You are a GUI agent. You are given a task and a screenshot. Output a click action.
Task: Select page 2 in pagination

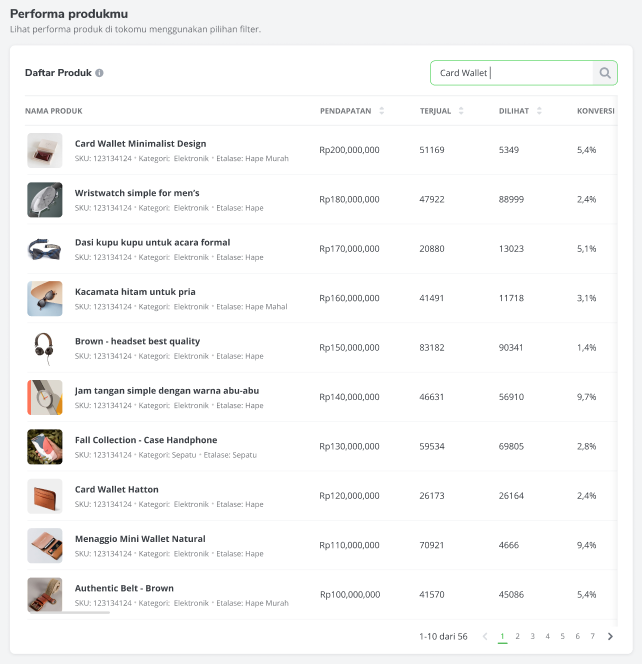pyautogui.click(x=517, y=636)
